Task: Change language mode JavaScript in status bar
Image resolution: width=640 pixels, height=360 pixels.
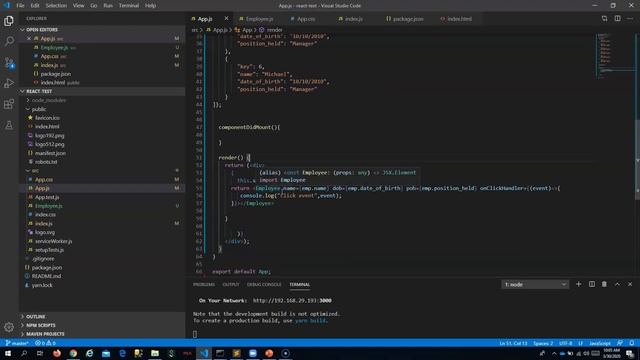Action: (x=600, y=343)
